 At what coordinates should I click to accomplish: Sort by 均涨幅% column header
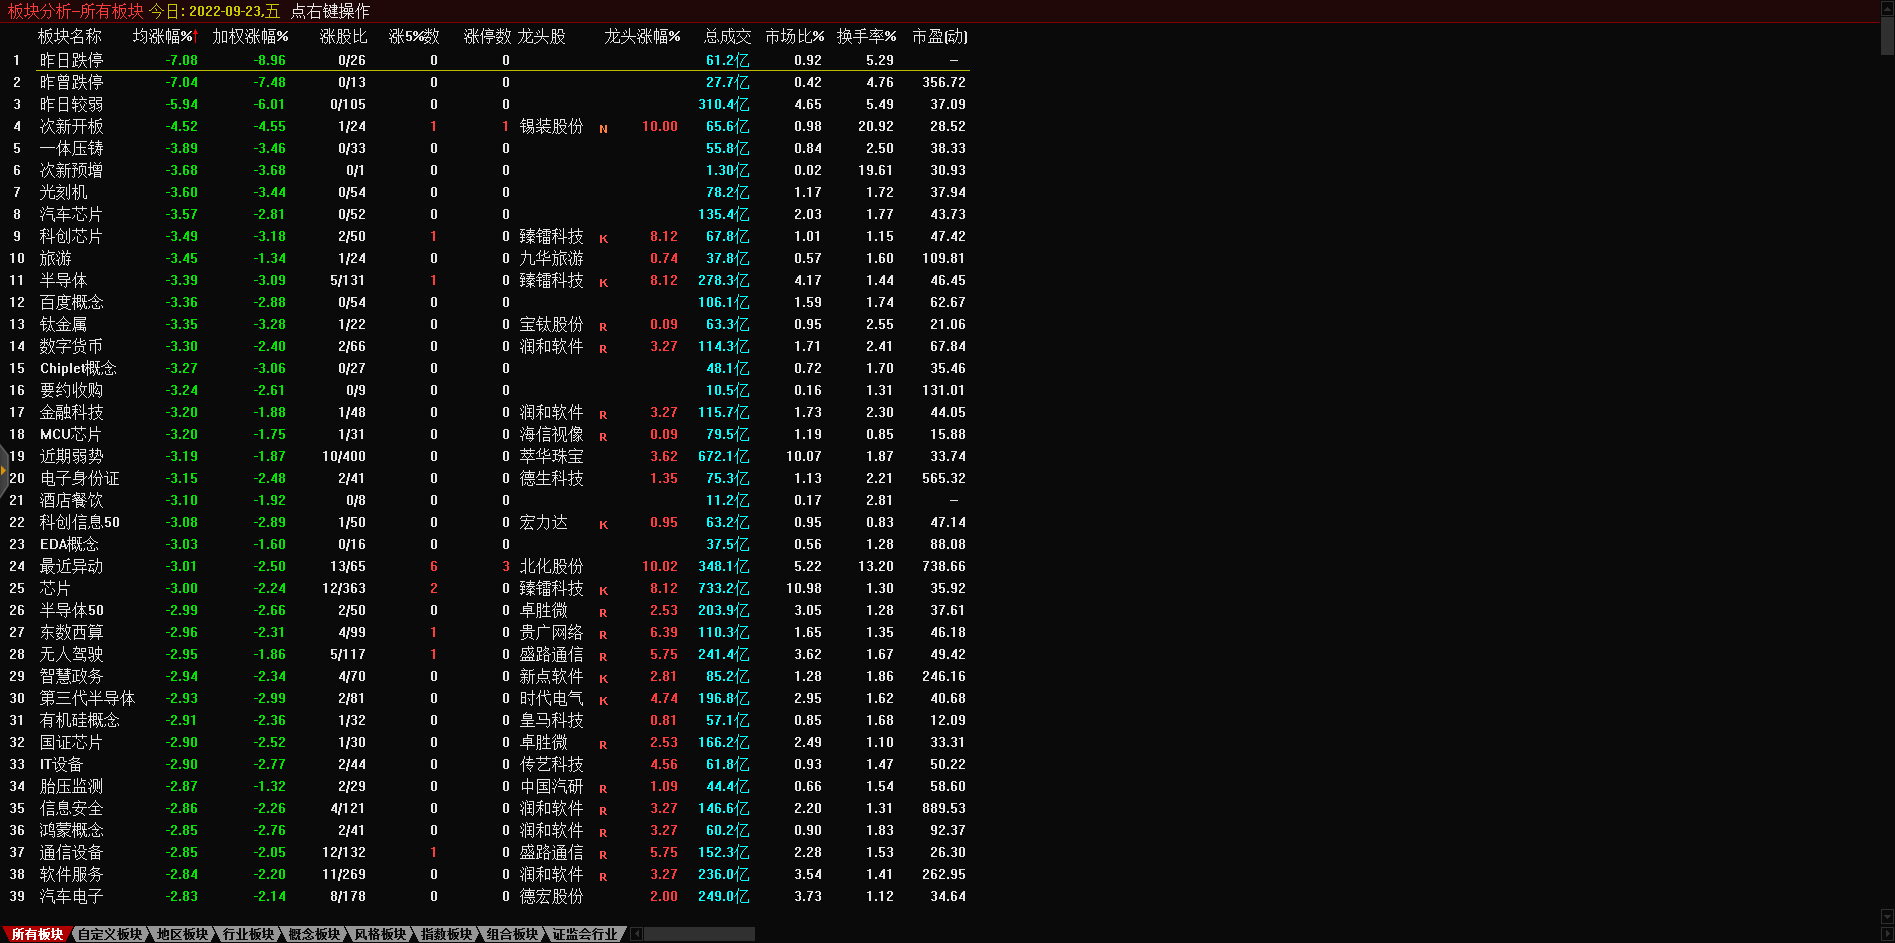[x=163, y=36]
